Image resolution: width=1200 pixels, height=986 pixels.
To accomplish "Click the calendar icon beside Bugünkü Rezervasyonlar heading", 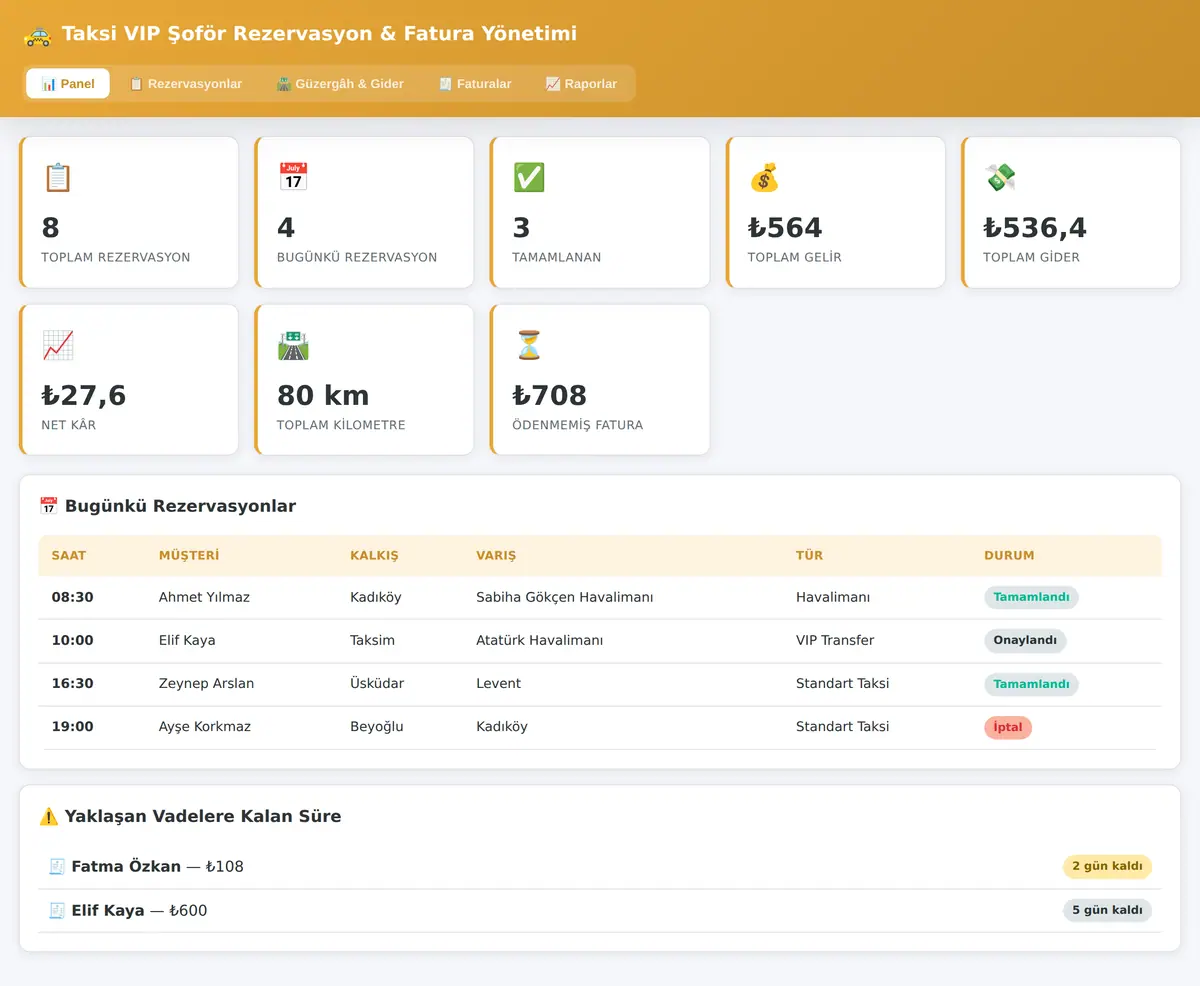I will 48,506.
